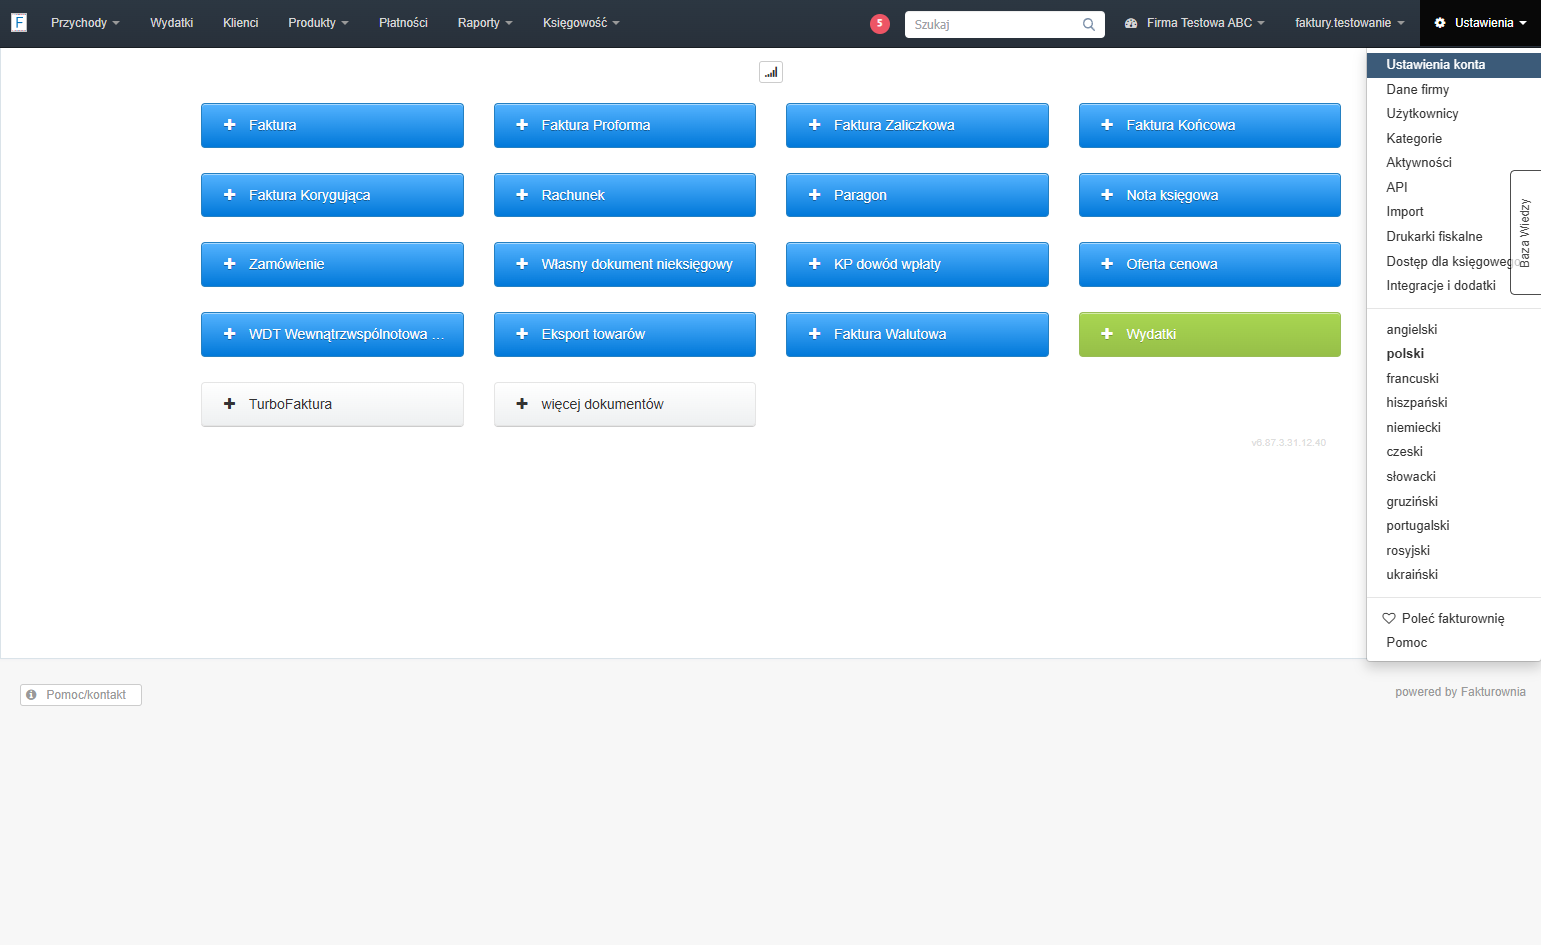Click the statistics chart icon above the buttons

pos(771,72)
